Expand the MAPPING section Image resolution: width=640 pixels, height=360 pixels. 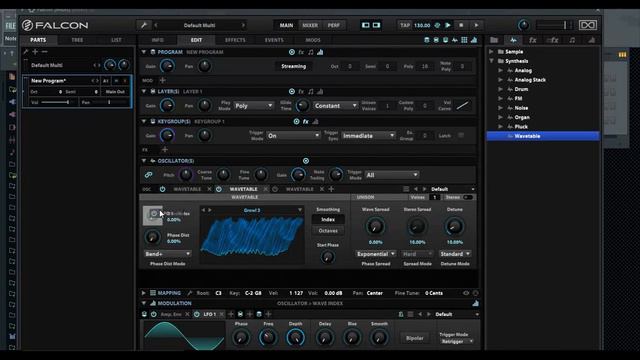point(144,293)
